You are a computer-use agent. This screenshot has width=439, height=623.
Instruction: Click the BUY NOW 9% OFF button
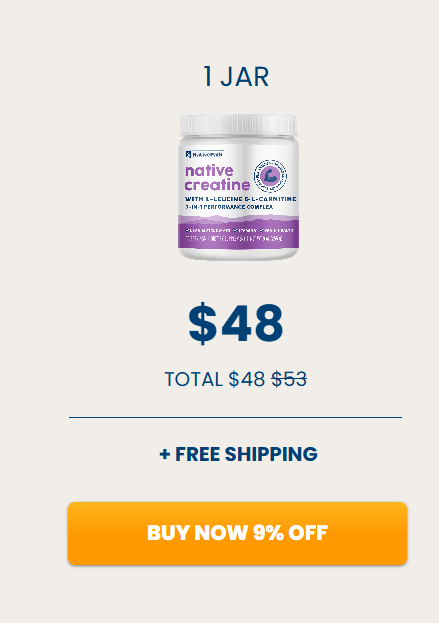pyautogui.click(x=237, y=533)
